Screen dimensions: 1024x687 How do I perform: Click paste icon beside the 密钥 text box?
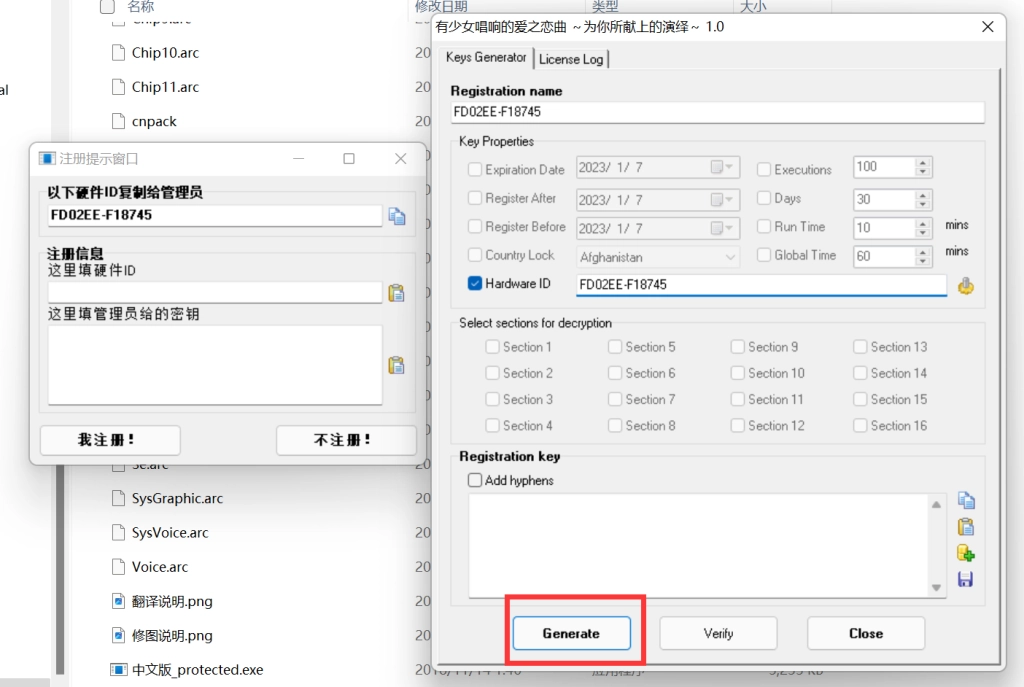click(396, 365)
